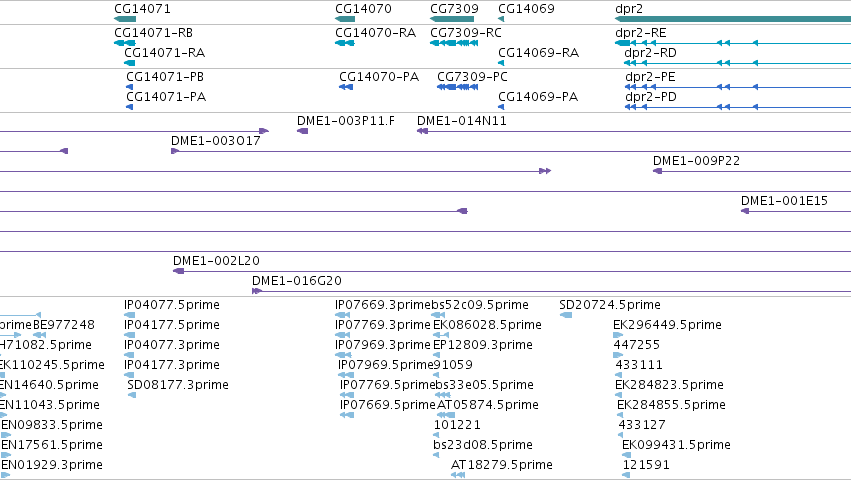Select the CG7309-RC transcript glyph

click(x=454, y=43)
